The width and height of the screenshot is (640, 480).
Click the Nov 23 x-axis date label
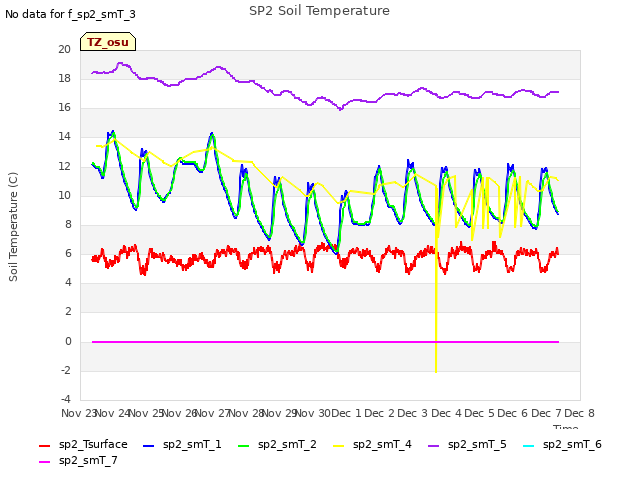[78, 413]
